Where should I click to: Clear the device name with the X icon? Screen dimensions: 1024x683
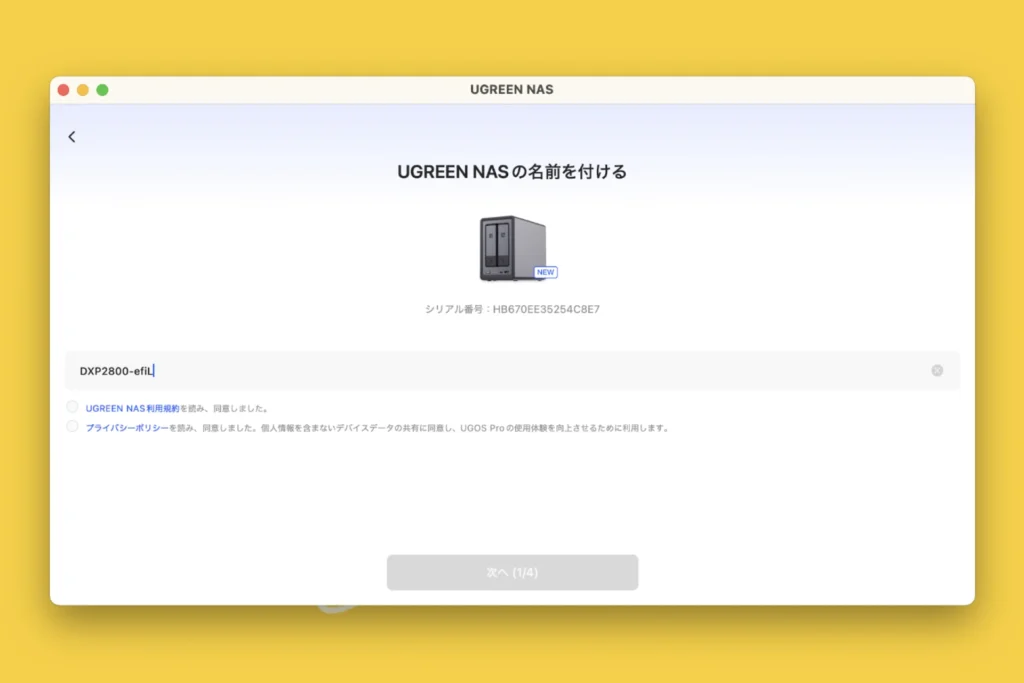click(937, 370)
